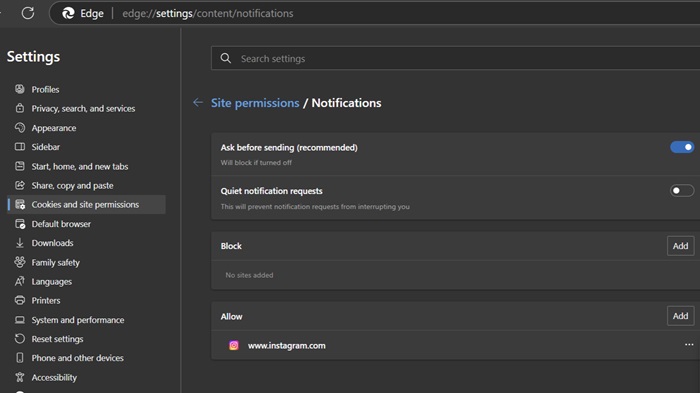Click Will block if turned off text
The width and height of the screenshot is (700, 393).
pos(256,163)
